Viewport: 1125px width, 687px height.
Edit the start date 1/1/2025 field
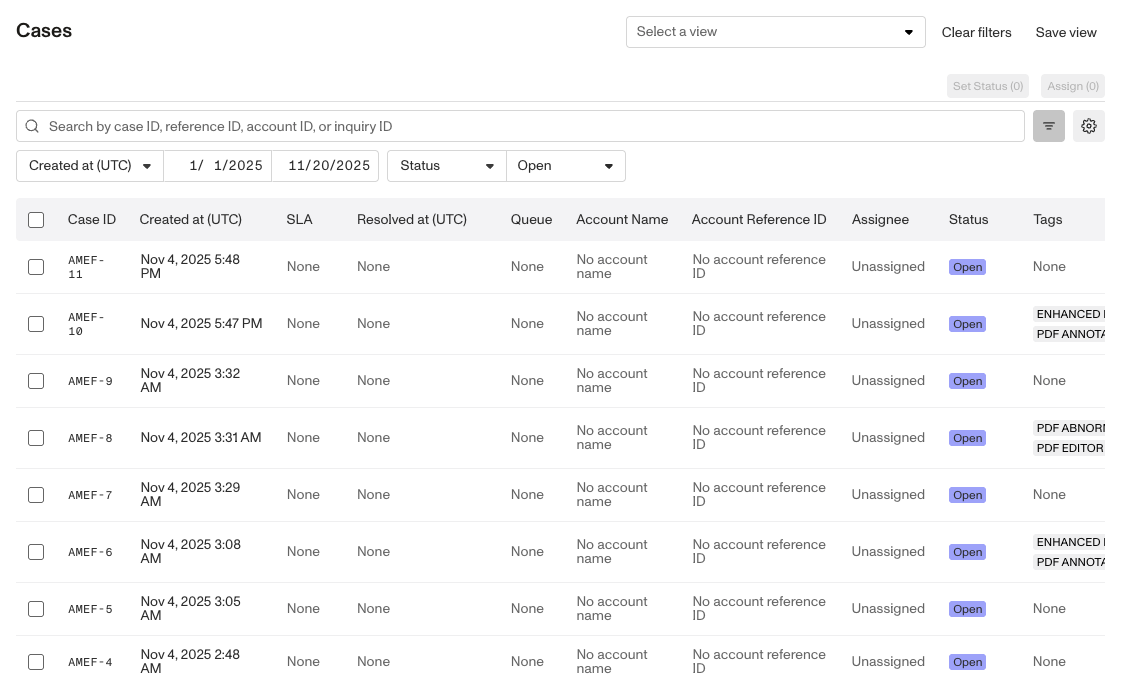pyautogui.click(x=218, y=166)
